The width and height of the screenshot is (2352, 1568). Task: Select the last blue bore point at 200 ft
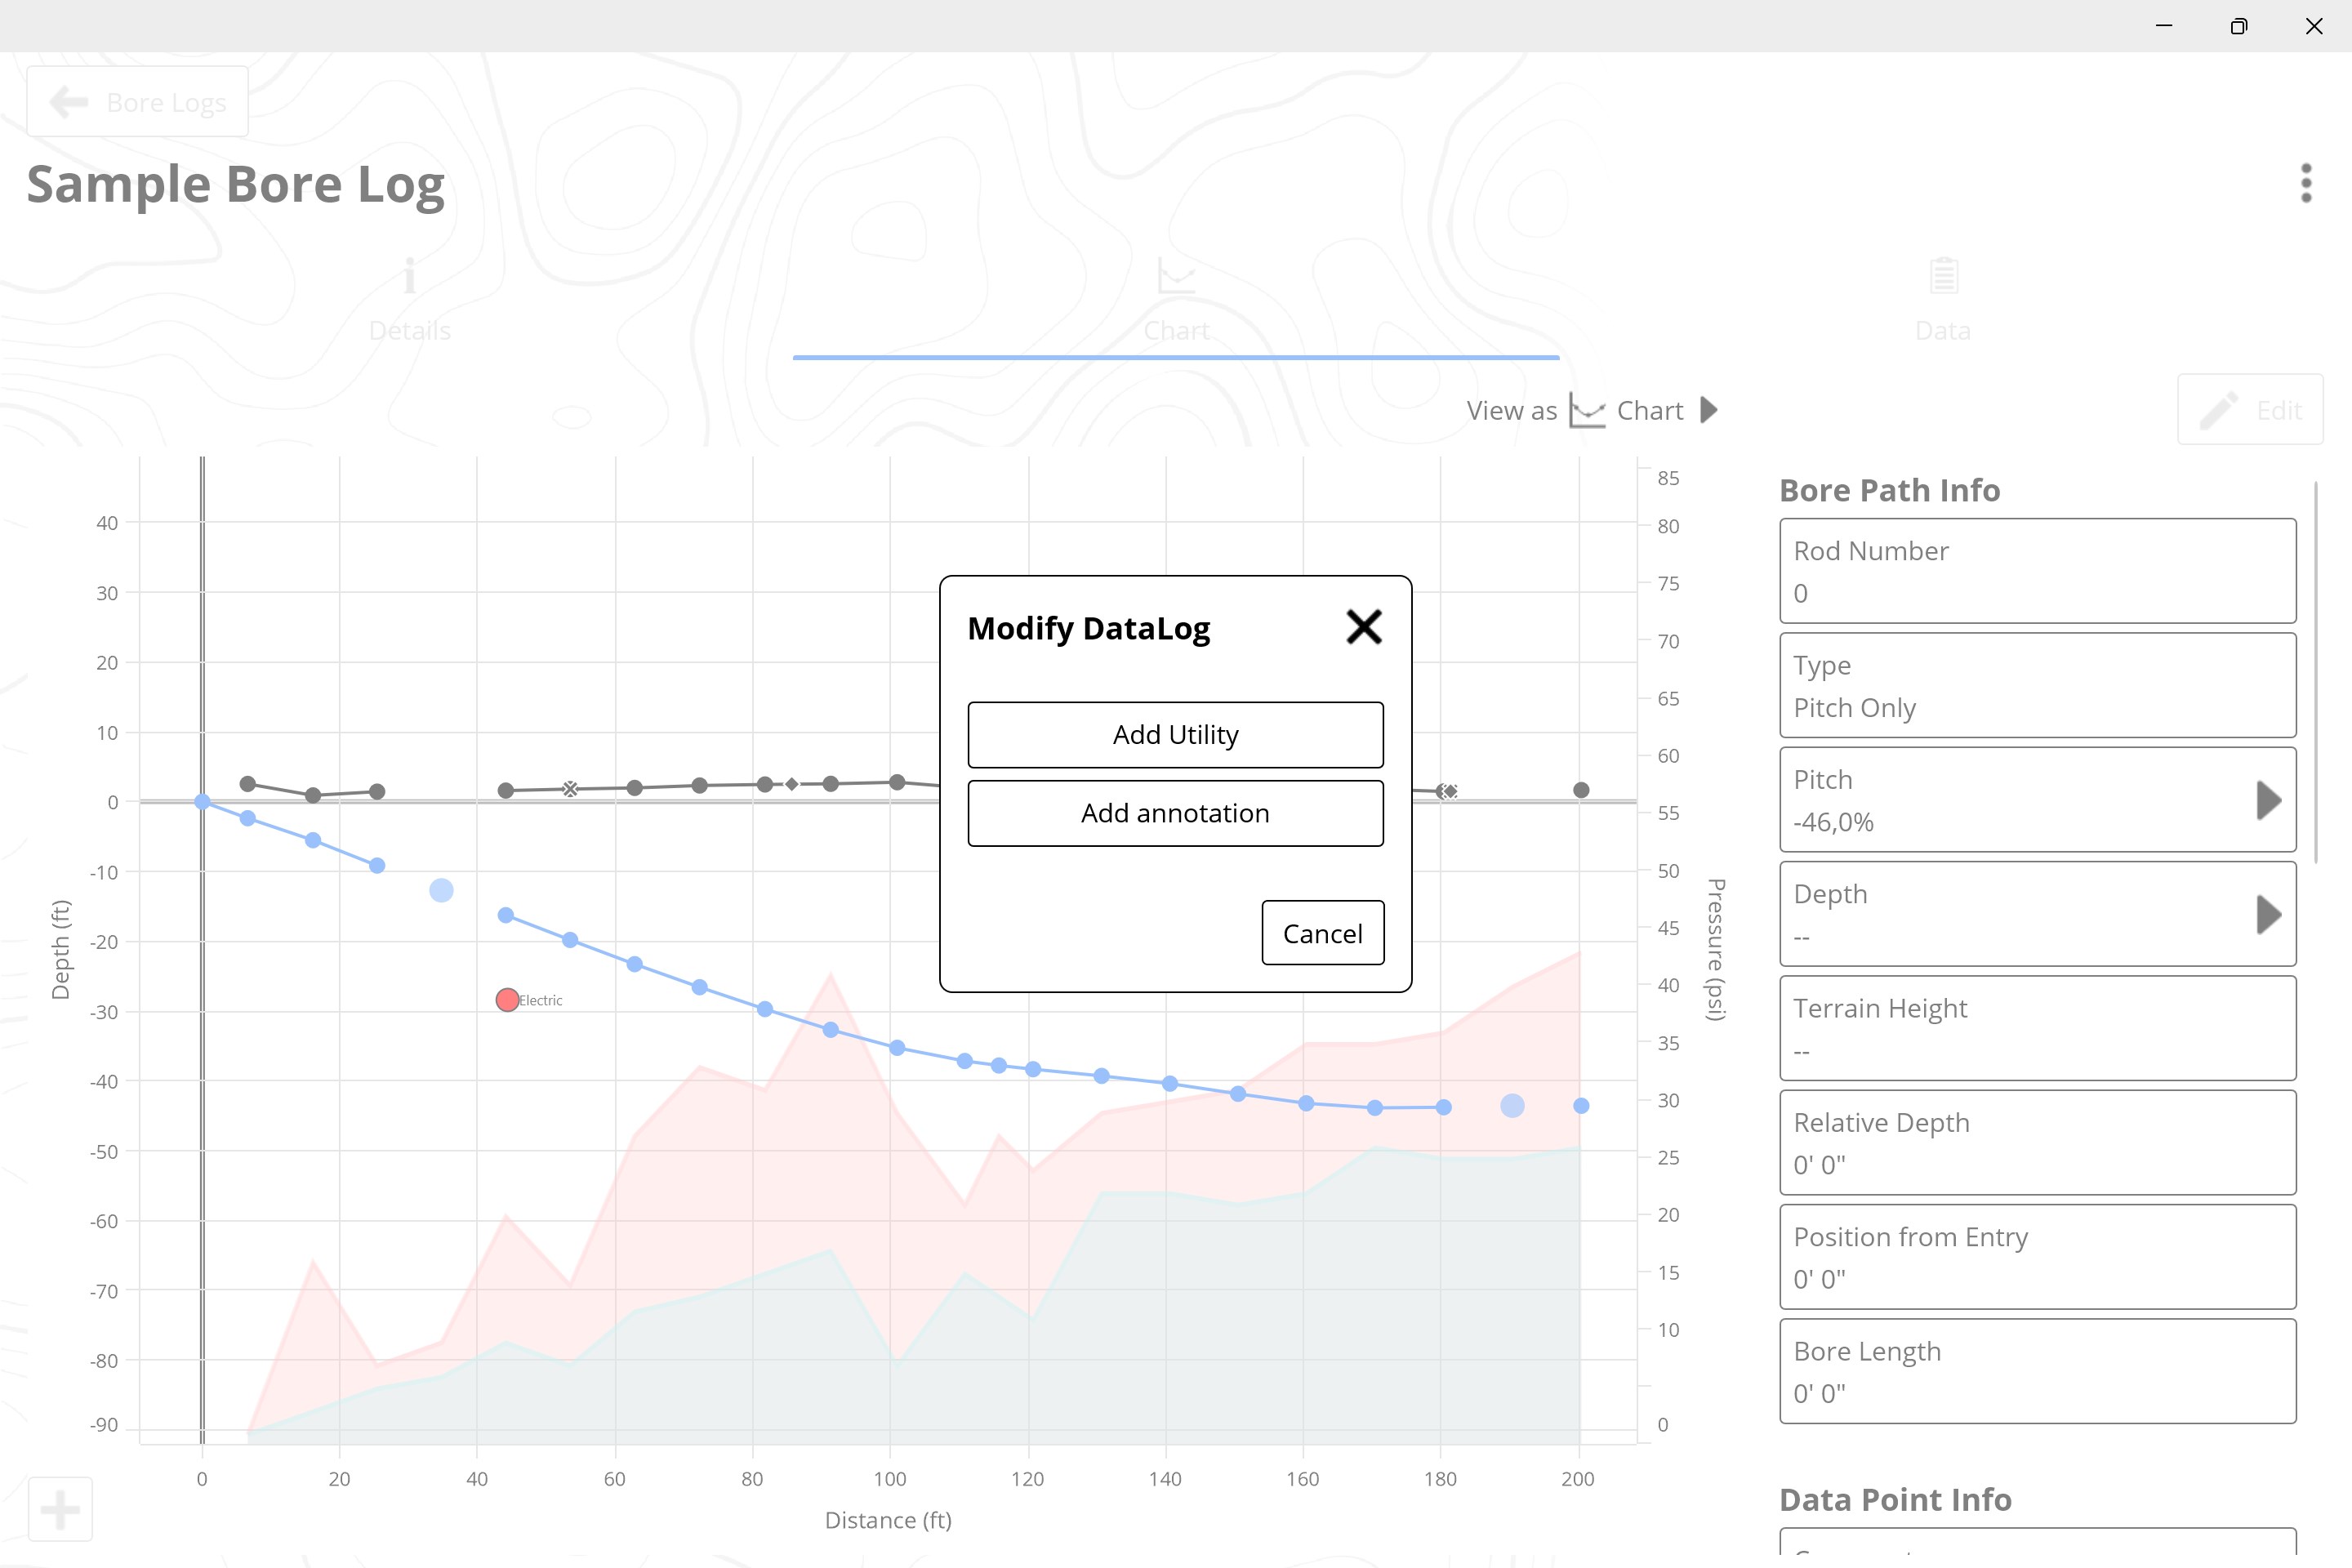coord(1581,1106)
